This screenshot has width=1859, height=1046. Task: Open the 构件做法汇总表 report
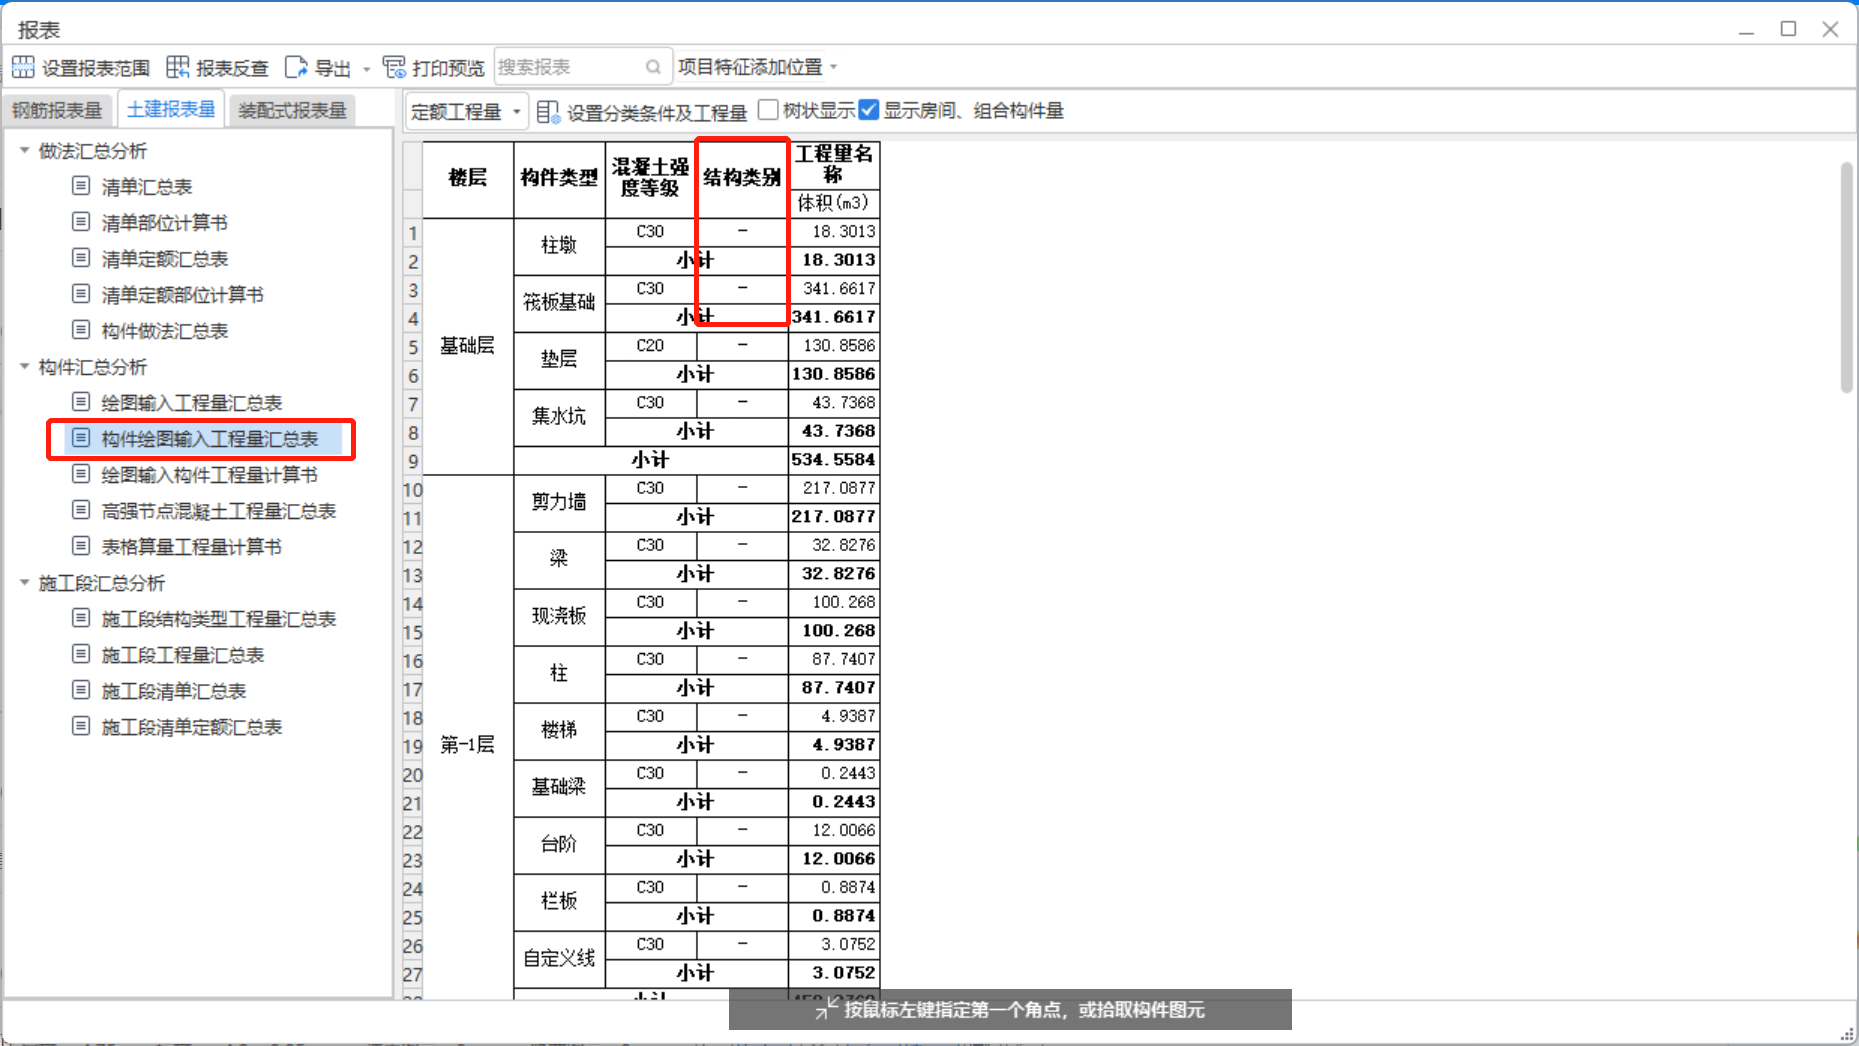[x=165, y=331]
